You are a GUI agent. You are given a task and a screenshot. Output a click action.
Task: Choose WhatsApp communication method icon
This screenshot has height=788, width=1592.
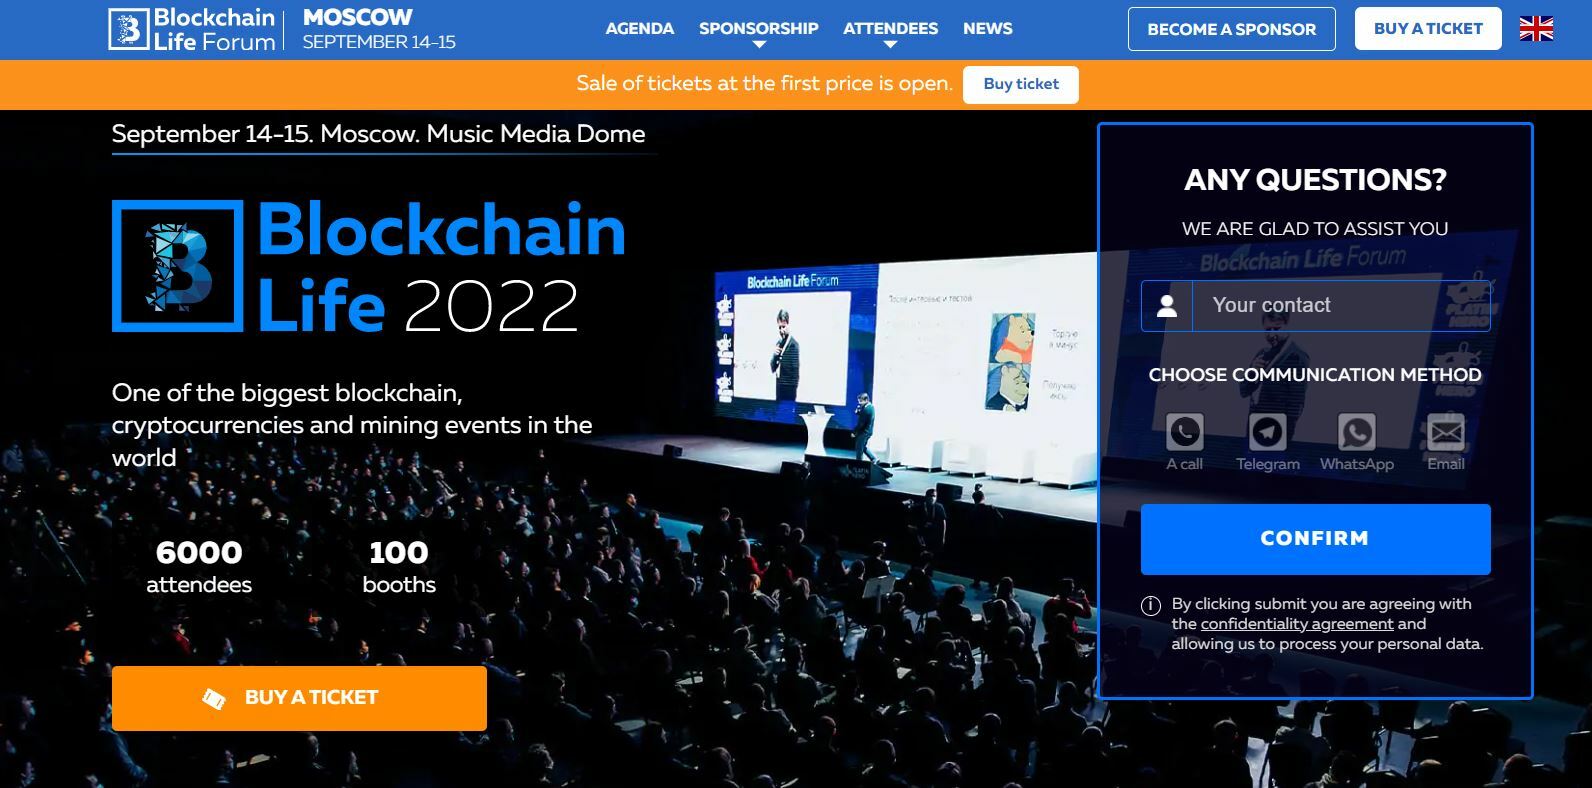1356,432
